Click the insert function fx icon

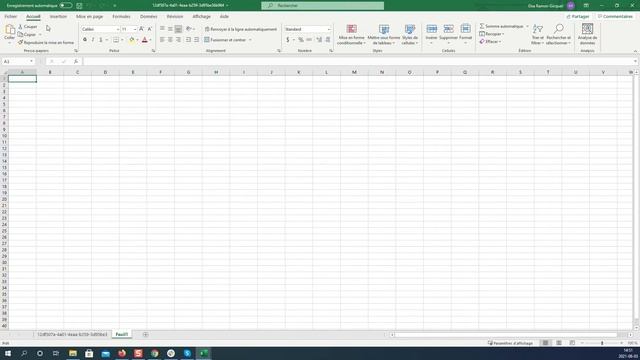(76, 61)
